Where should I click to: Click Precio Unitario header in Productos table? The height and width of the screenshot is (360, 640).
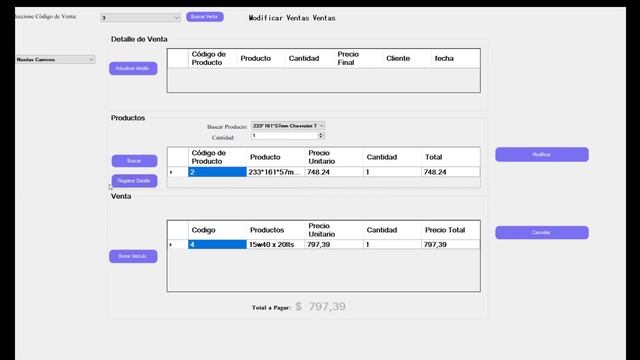pos(334,157)
